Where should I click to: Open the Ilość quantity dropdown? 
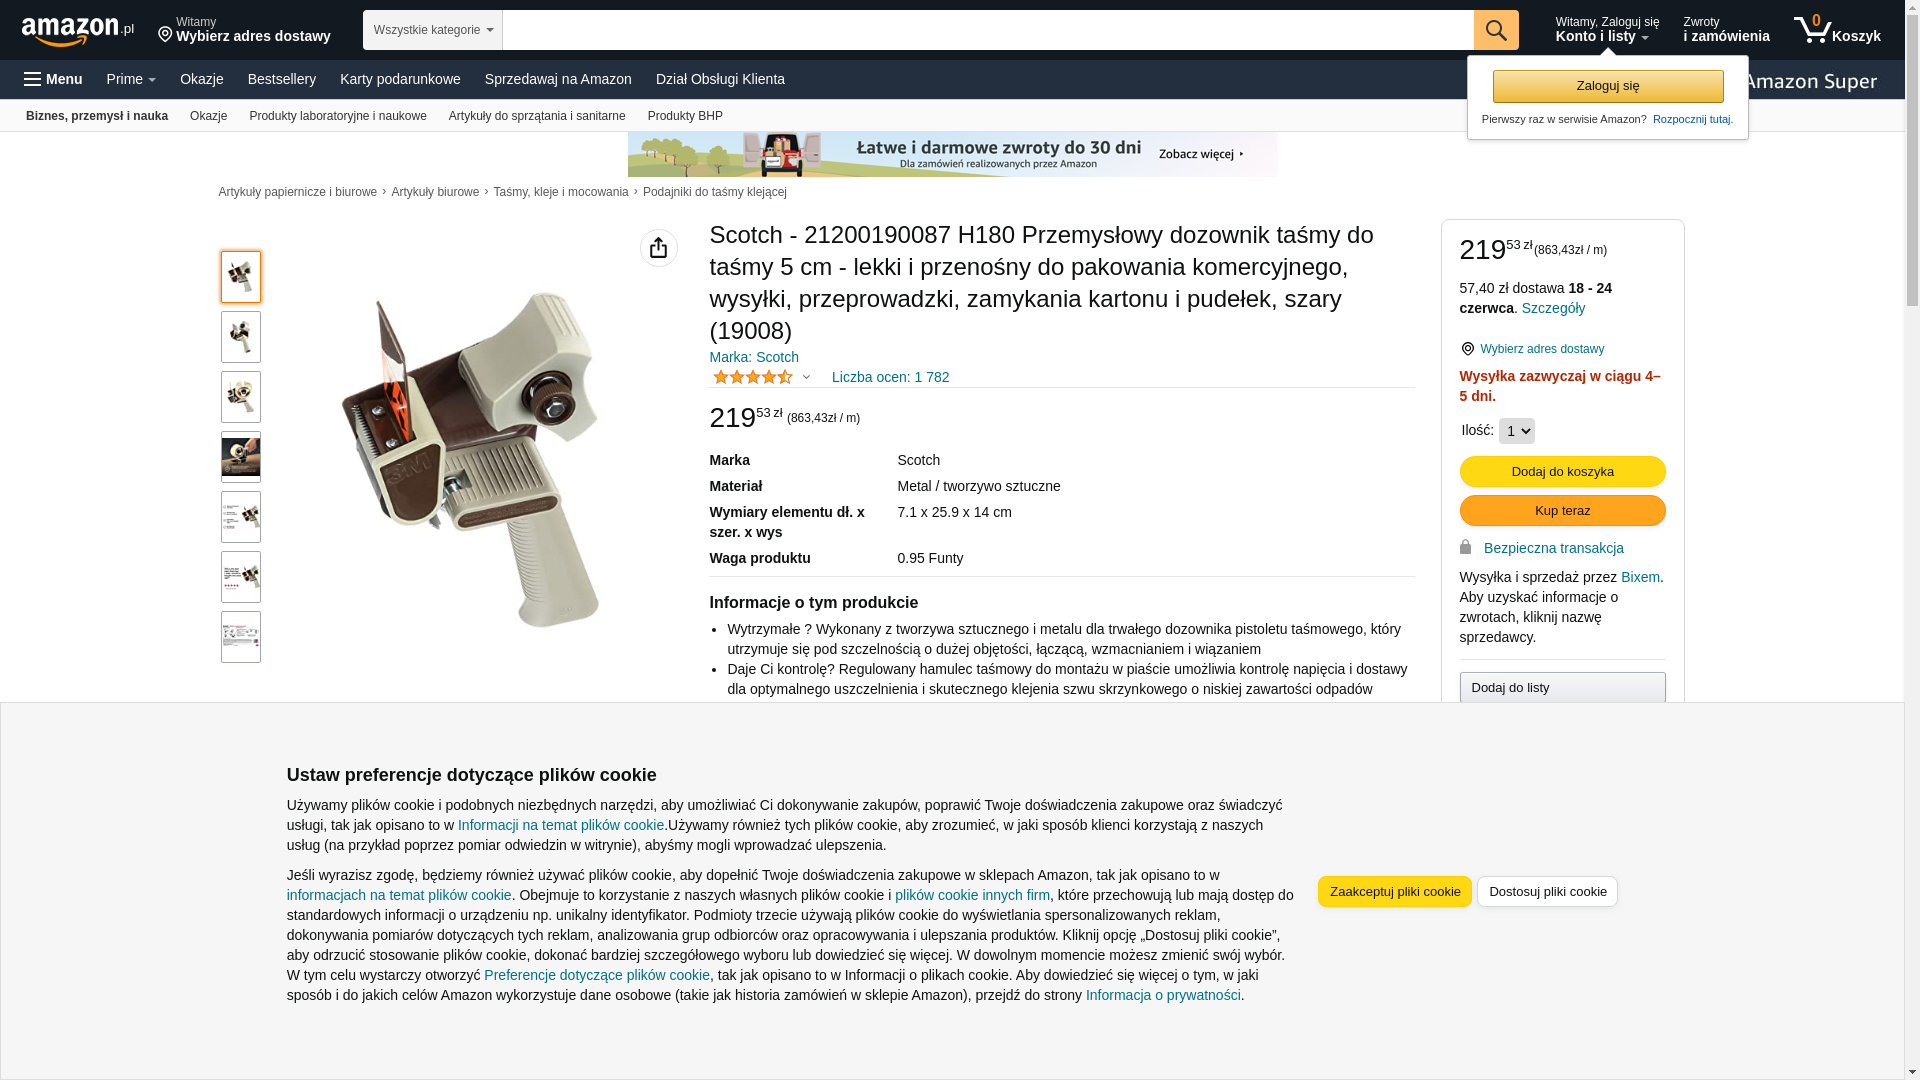(1516, 431)
